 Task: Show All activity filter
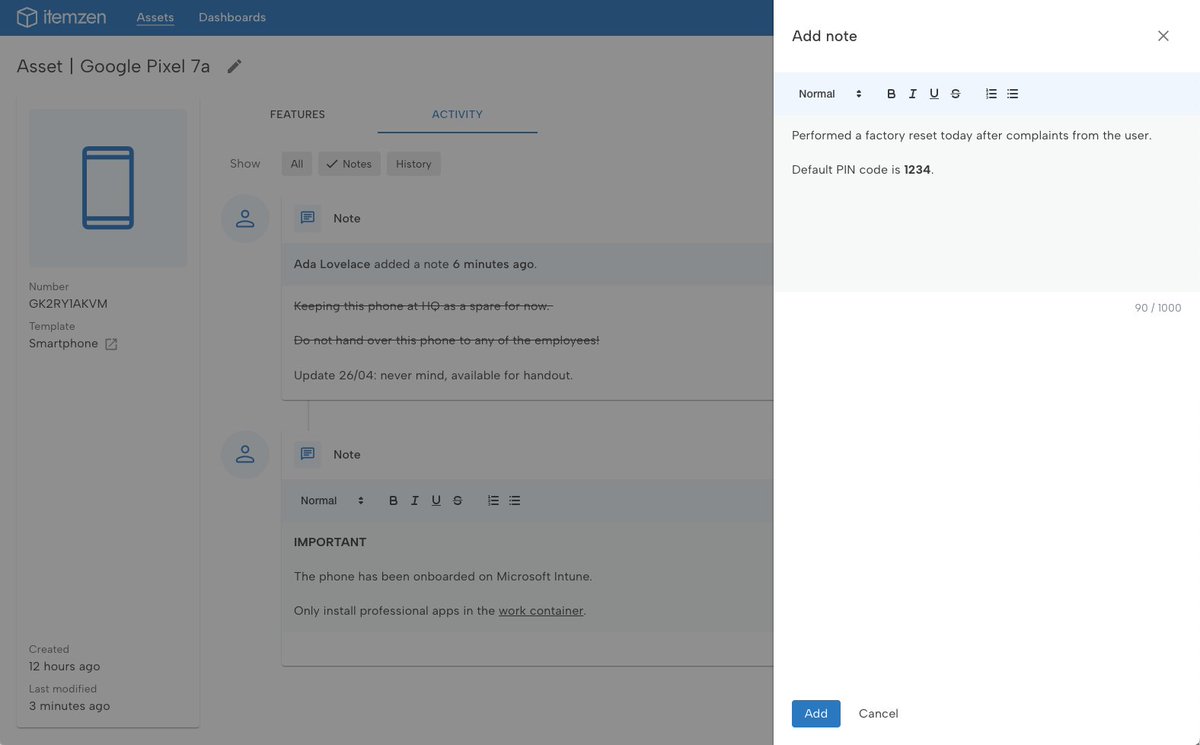(297, 164)
